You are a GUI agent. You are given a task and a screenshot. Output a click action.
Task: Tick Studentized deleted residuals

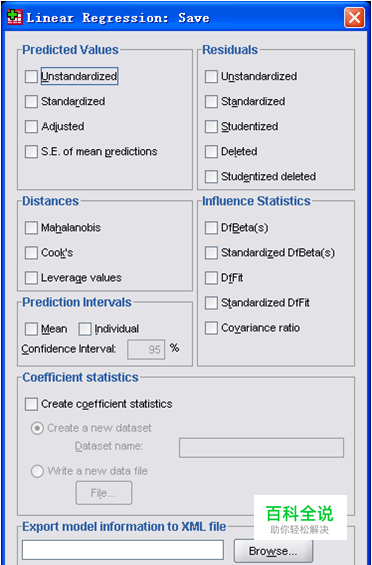tap(211, 177)
